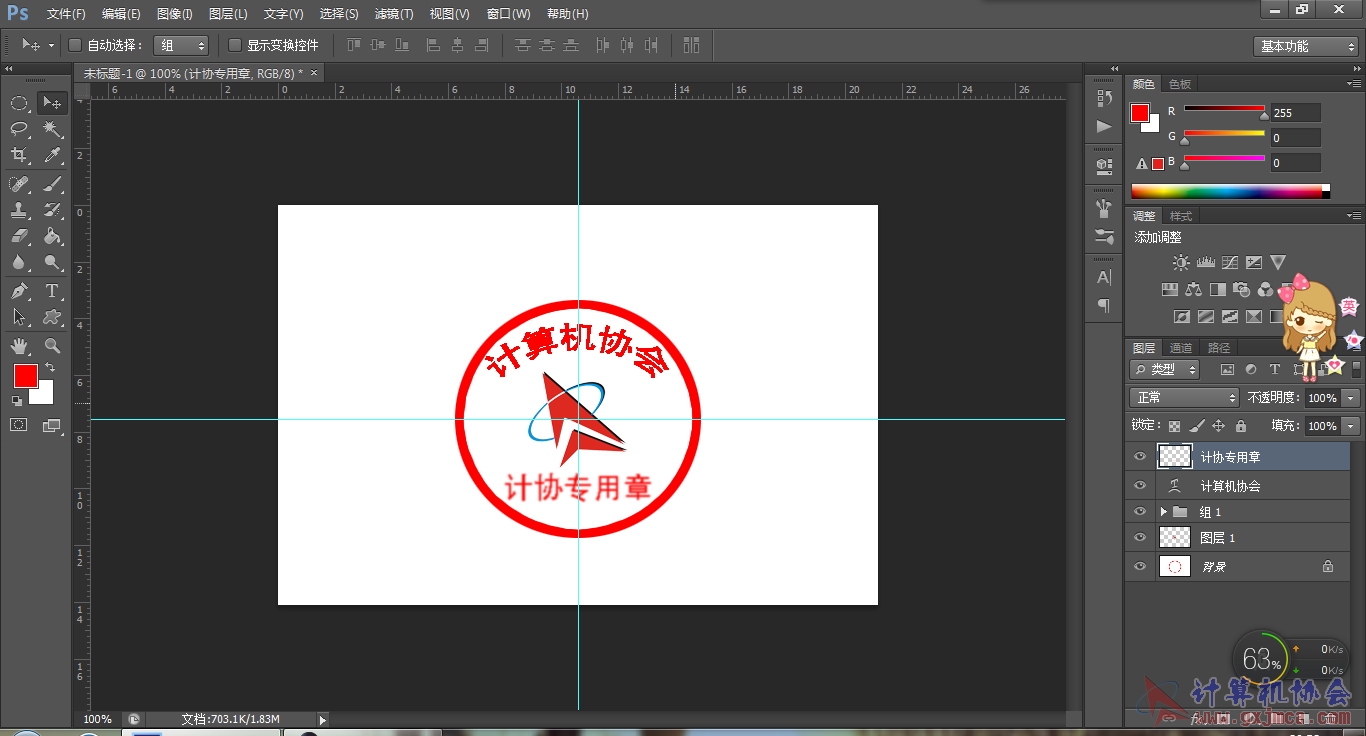
Task: Enable the 自动选择 checkbox
Action: pos(75,45)
